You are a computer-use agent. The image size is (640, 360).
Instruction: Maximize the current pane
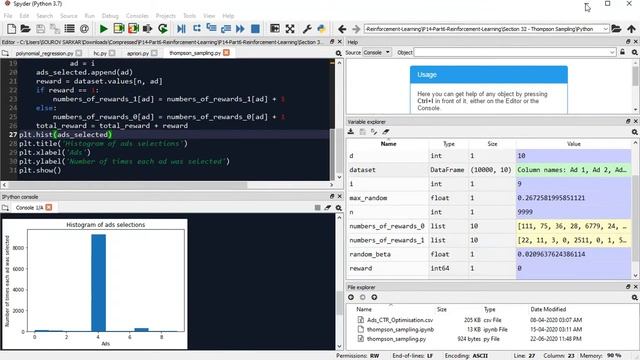(x=275, y=29)
